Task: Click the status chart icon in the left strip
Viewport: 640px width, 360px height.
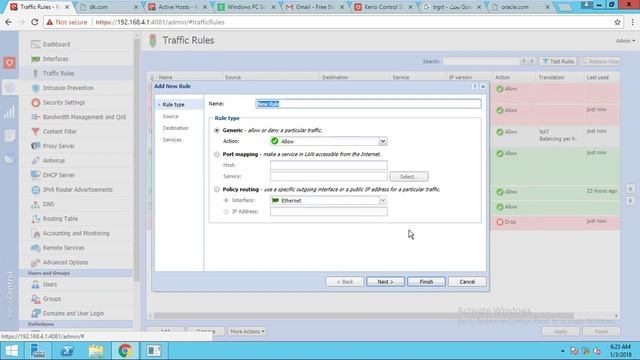Action: pos(9,112)
